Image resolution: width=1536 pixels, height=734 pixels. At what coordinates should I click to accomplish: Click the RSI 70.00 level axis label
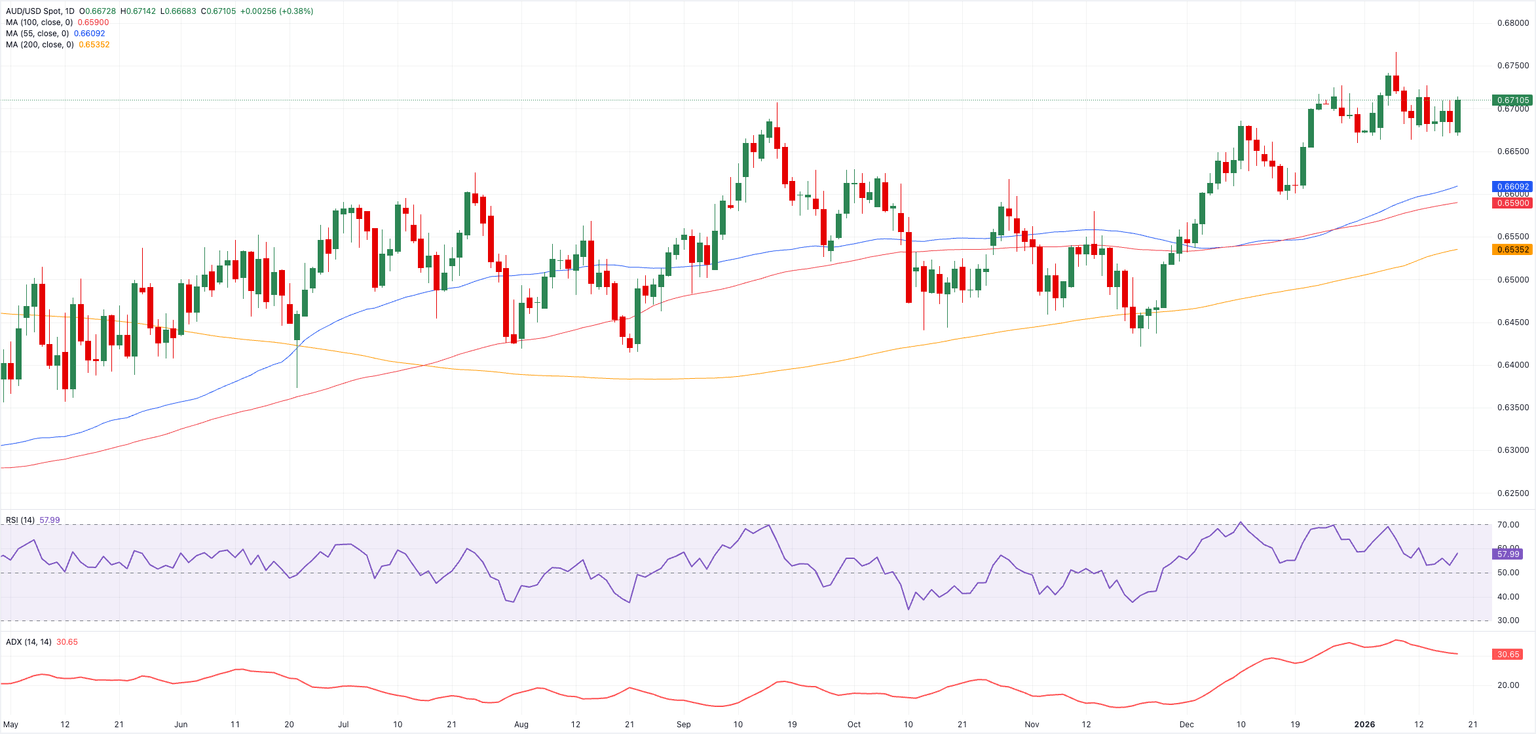coord(1508,525)
